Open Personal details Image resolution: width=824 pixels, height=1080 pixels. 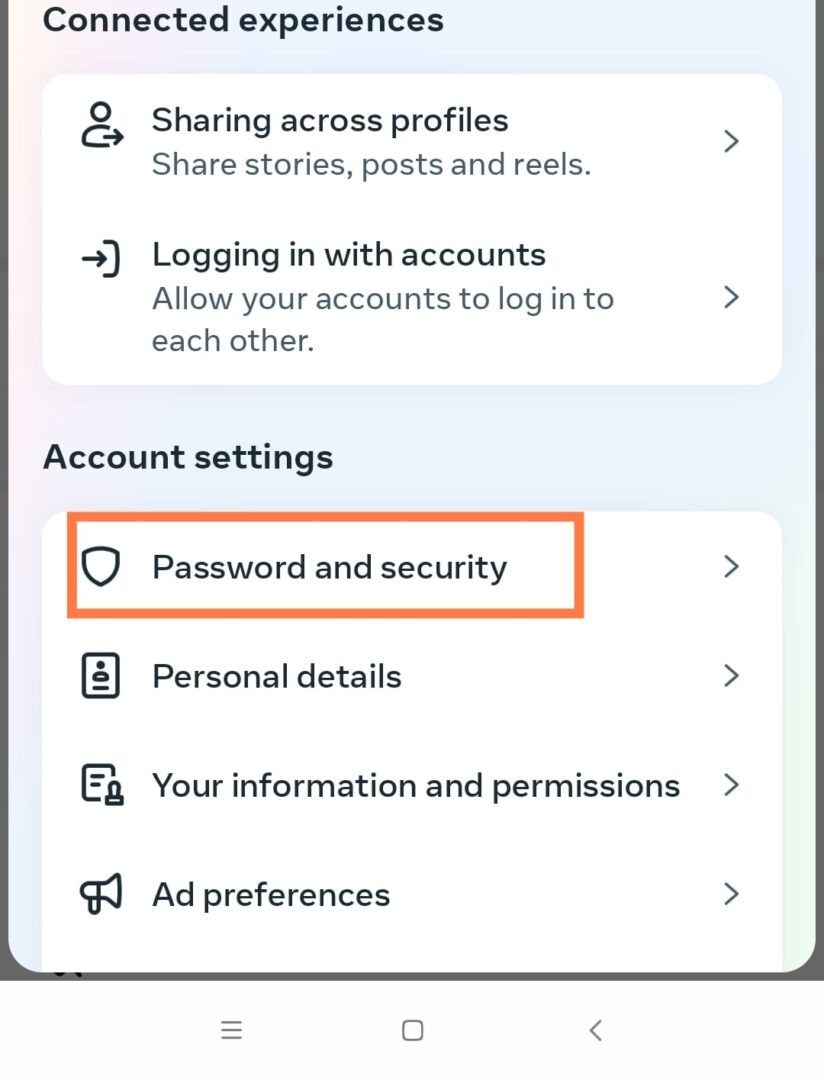[277, 675]
